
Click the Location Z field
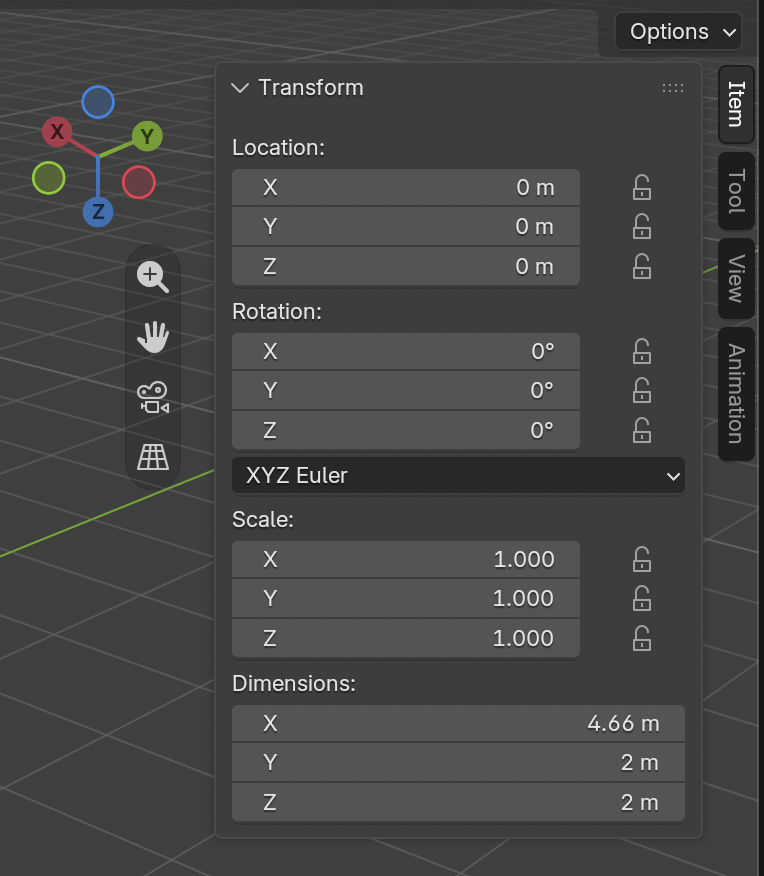pos(405,266)
